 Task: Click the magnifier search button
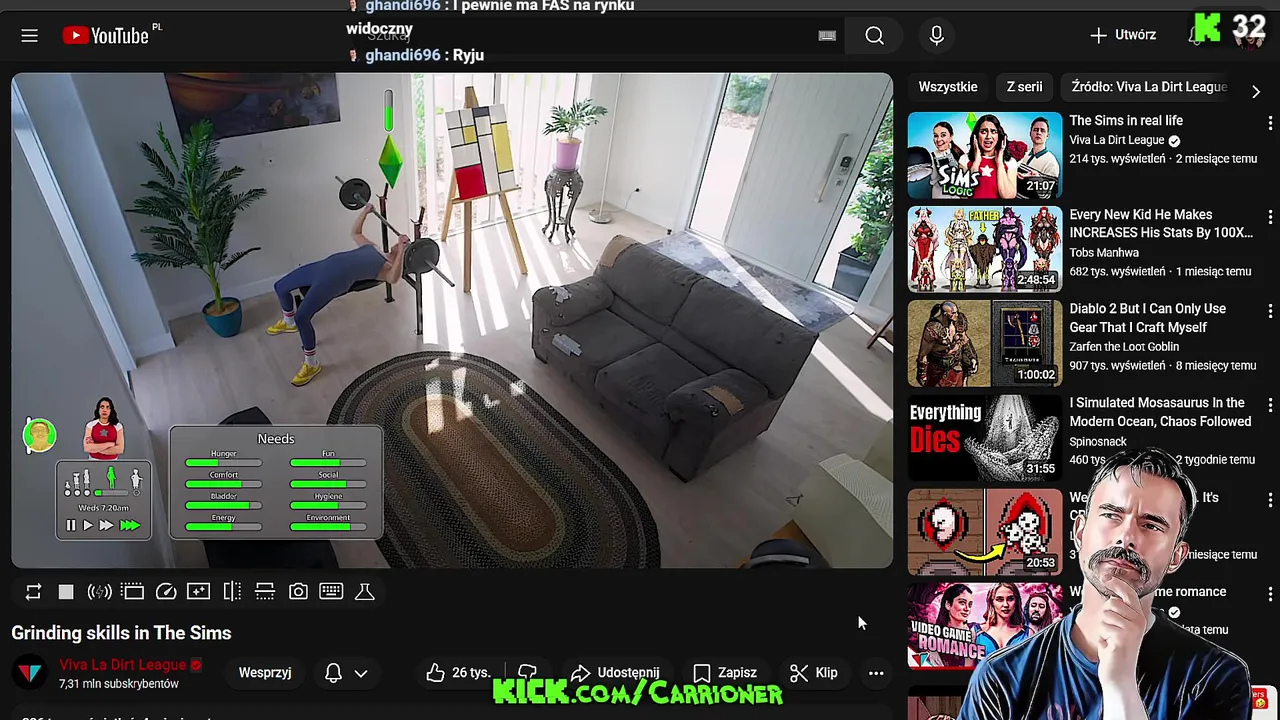(874, 36)
